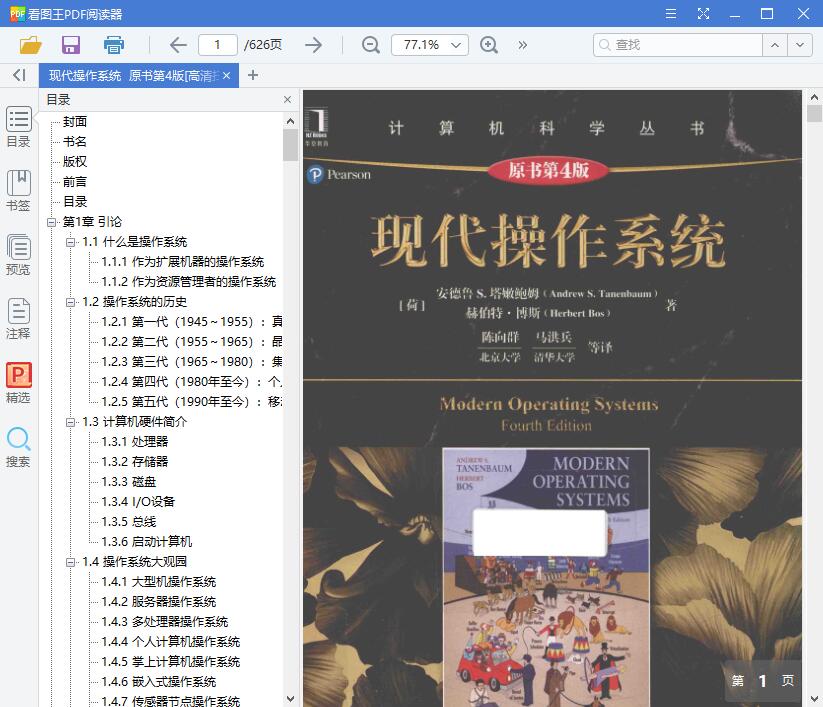This screenshot has height=707, width=823.
Task: Open 1.4.6 嵌入式操作系统 entry
Action: [159, 682]
